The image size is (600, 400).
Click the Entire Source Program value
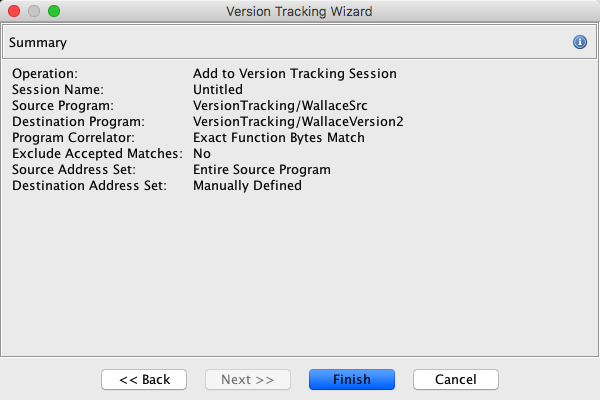tap(262, 170)
